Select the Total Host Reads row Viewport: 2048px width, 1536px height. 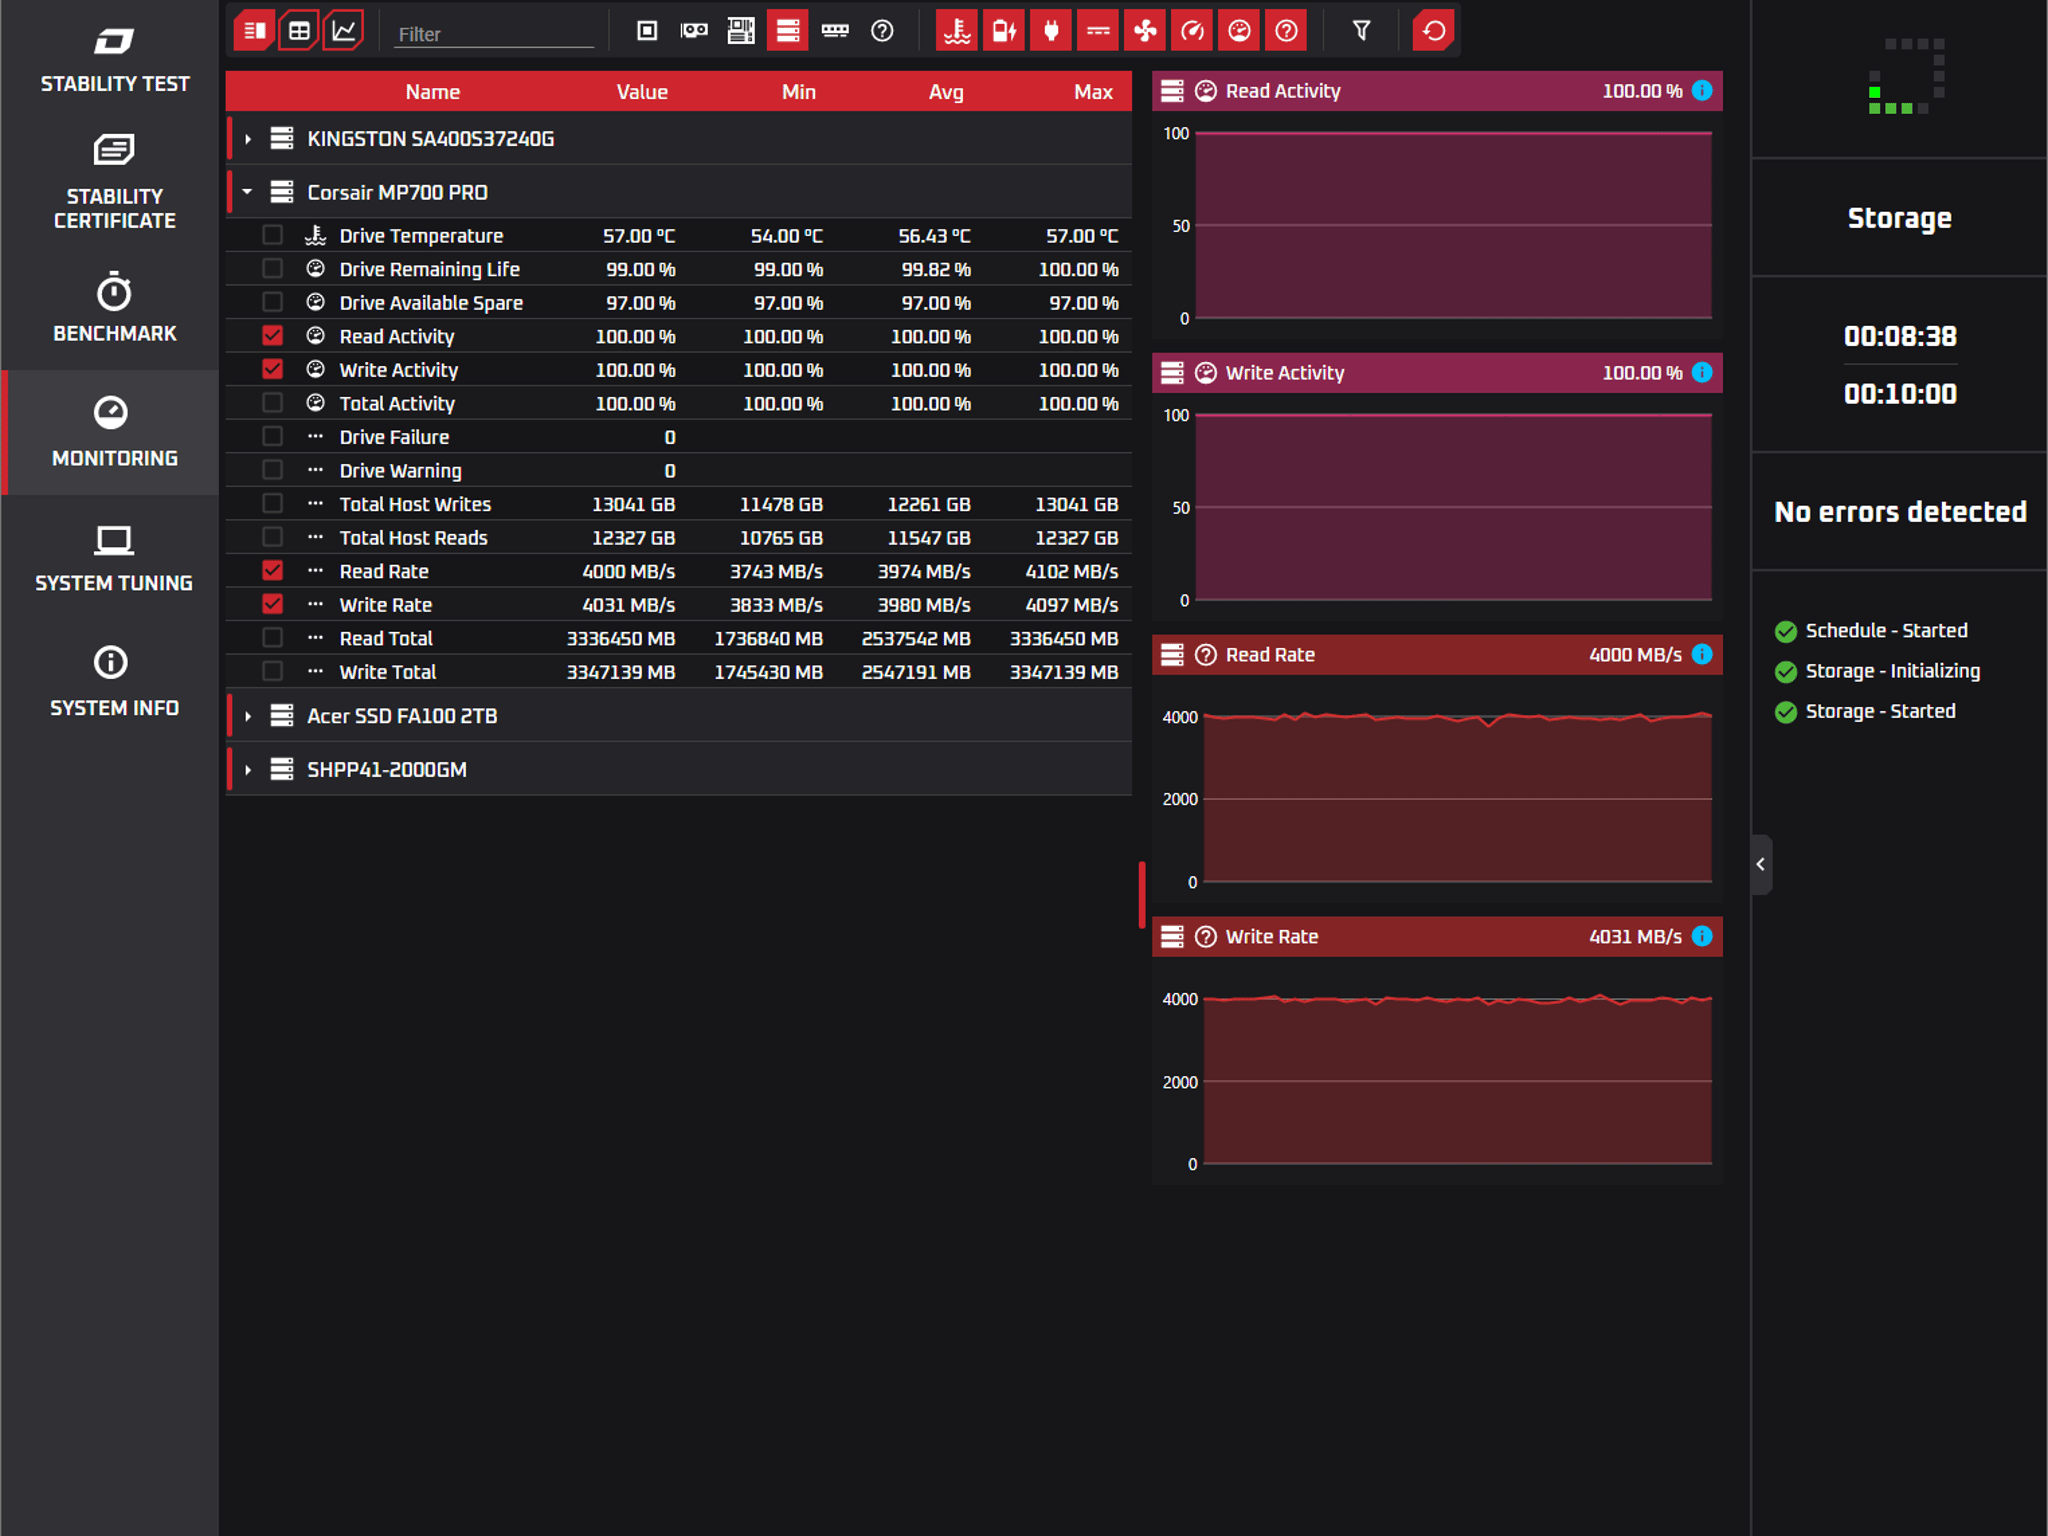pos(679,538)
